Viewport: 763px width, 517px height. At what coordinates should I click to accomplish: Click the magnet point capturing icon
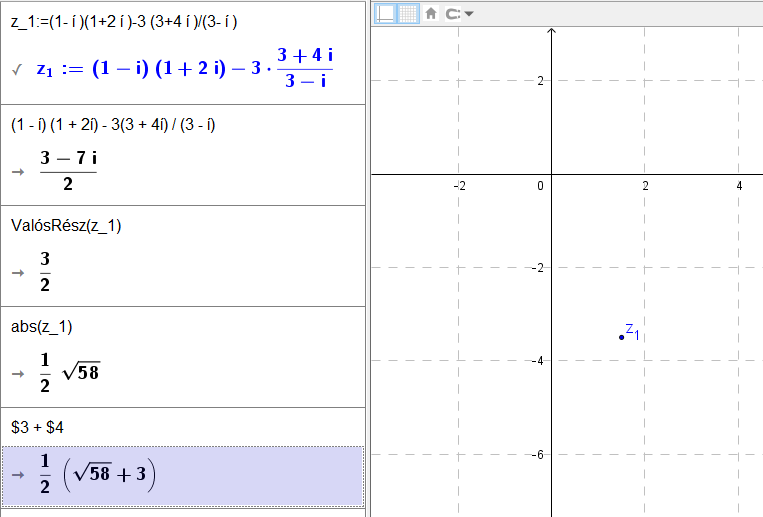click(453, 14)
